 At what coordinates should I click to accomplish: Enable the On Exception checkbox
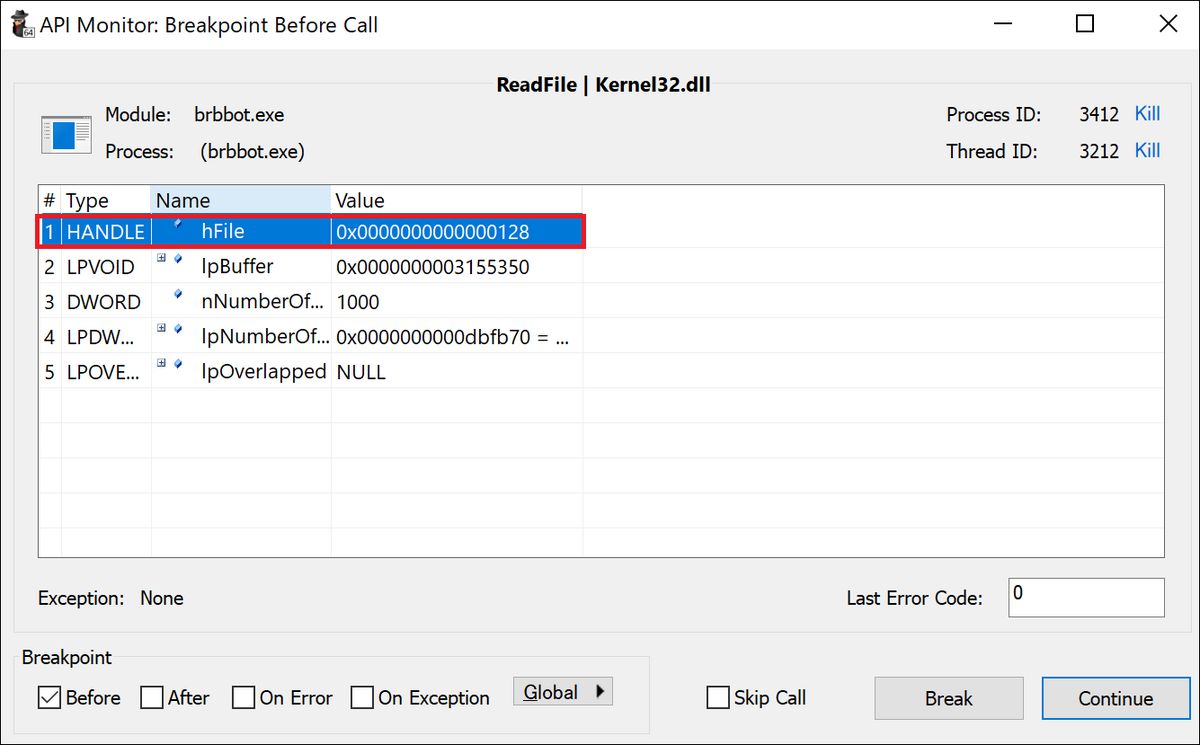point(361,697)
